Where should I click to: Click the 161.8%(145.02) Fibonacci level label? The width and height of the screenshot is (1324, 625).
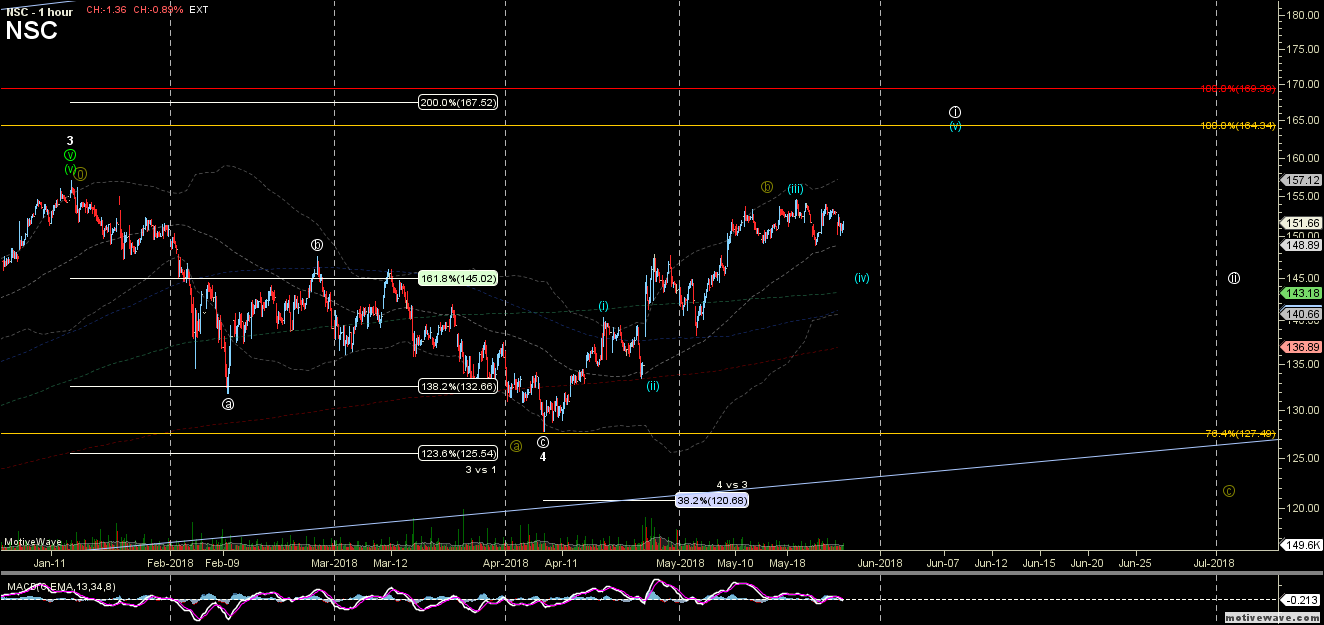(x=457, y=278)
